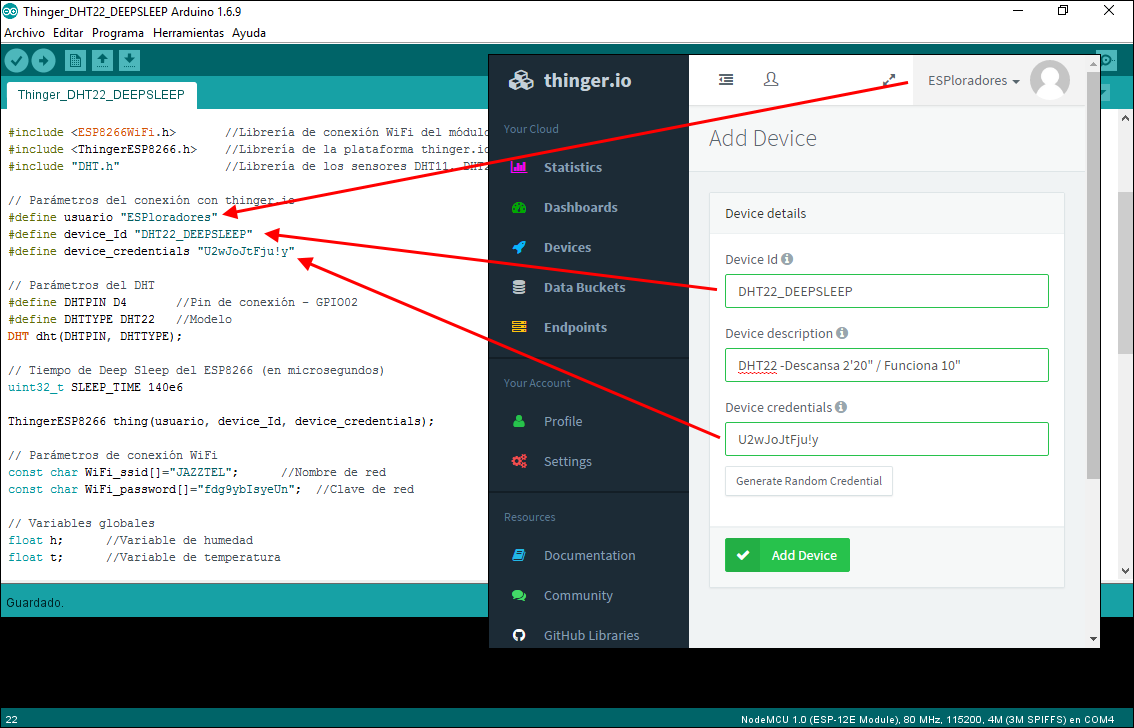Screen dimensions: 1134x728
Task: Click the Arduino Verify checkmark button
Action: point(17,61)
